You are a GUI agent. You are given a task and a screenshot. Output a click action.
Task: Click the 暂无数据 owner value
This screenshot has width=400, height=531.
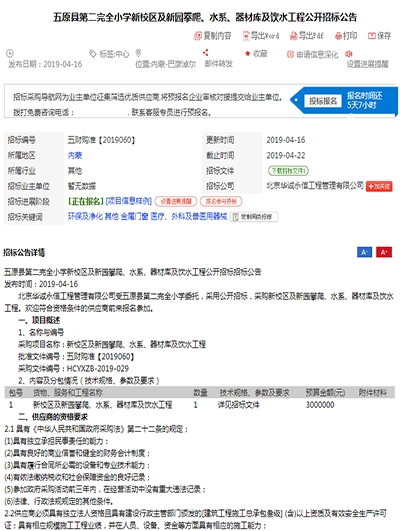(x=82, y=186)
